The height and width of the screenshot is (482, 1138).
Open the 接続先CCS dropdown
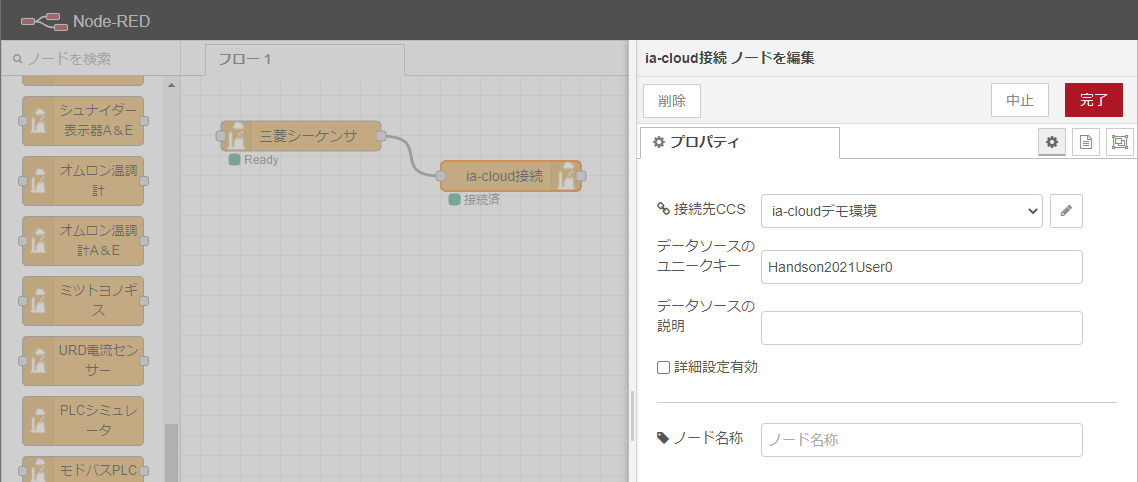pos(901,211)
